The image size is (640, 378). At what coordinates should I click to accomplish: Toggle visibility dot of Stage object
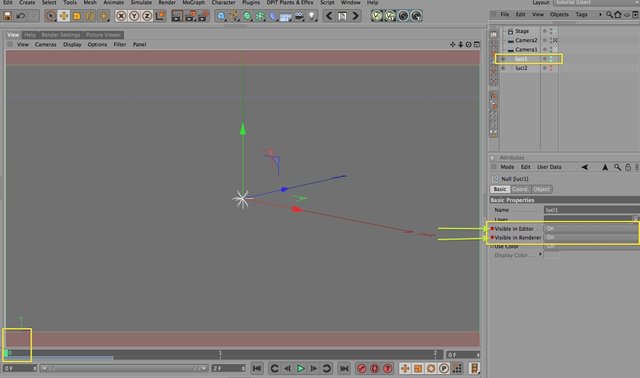coord(551,31)
